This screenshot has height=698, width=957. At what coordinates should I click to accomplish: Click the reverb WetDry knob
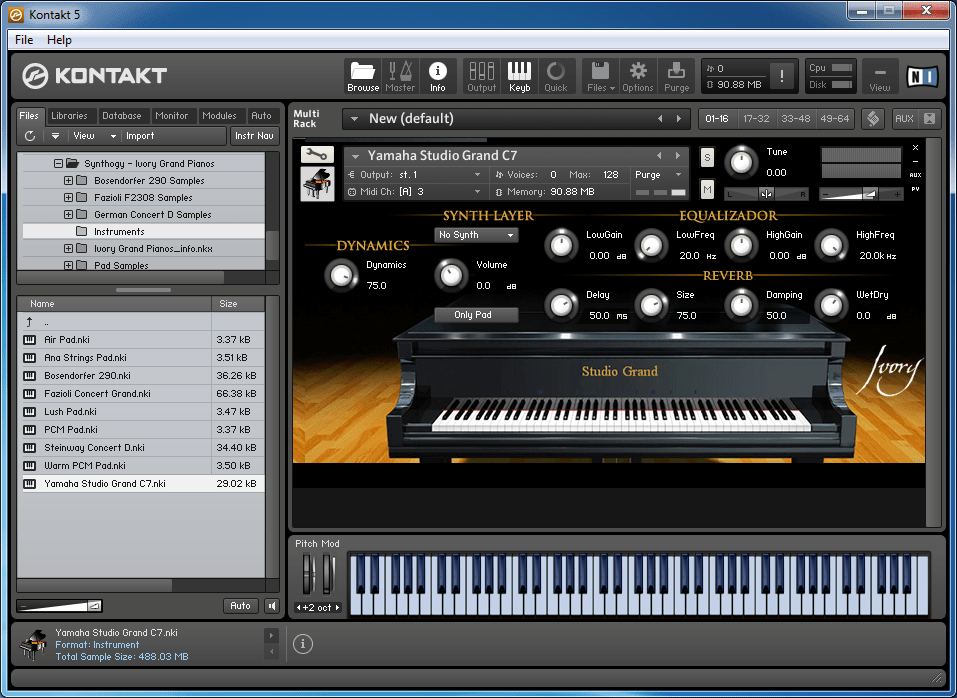pyautogui.click(x=831, y=306)
